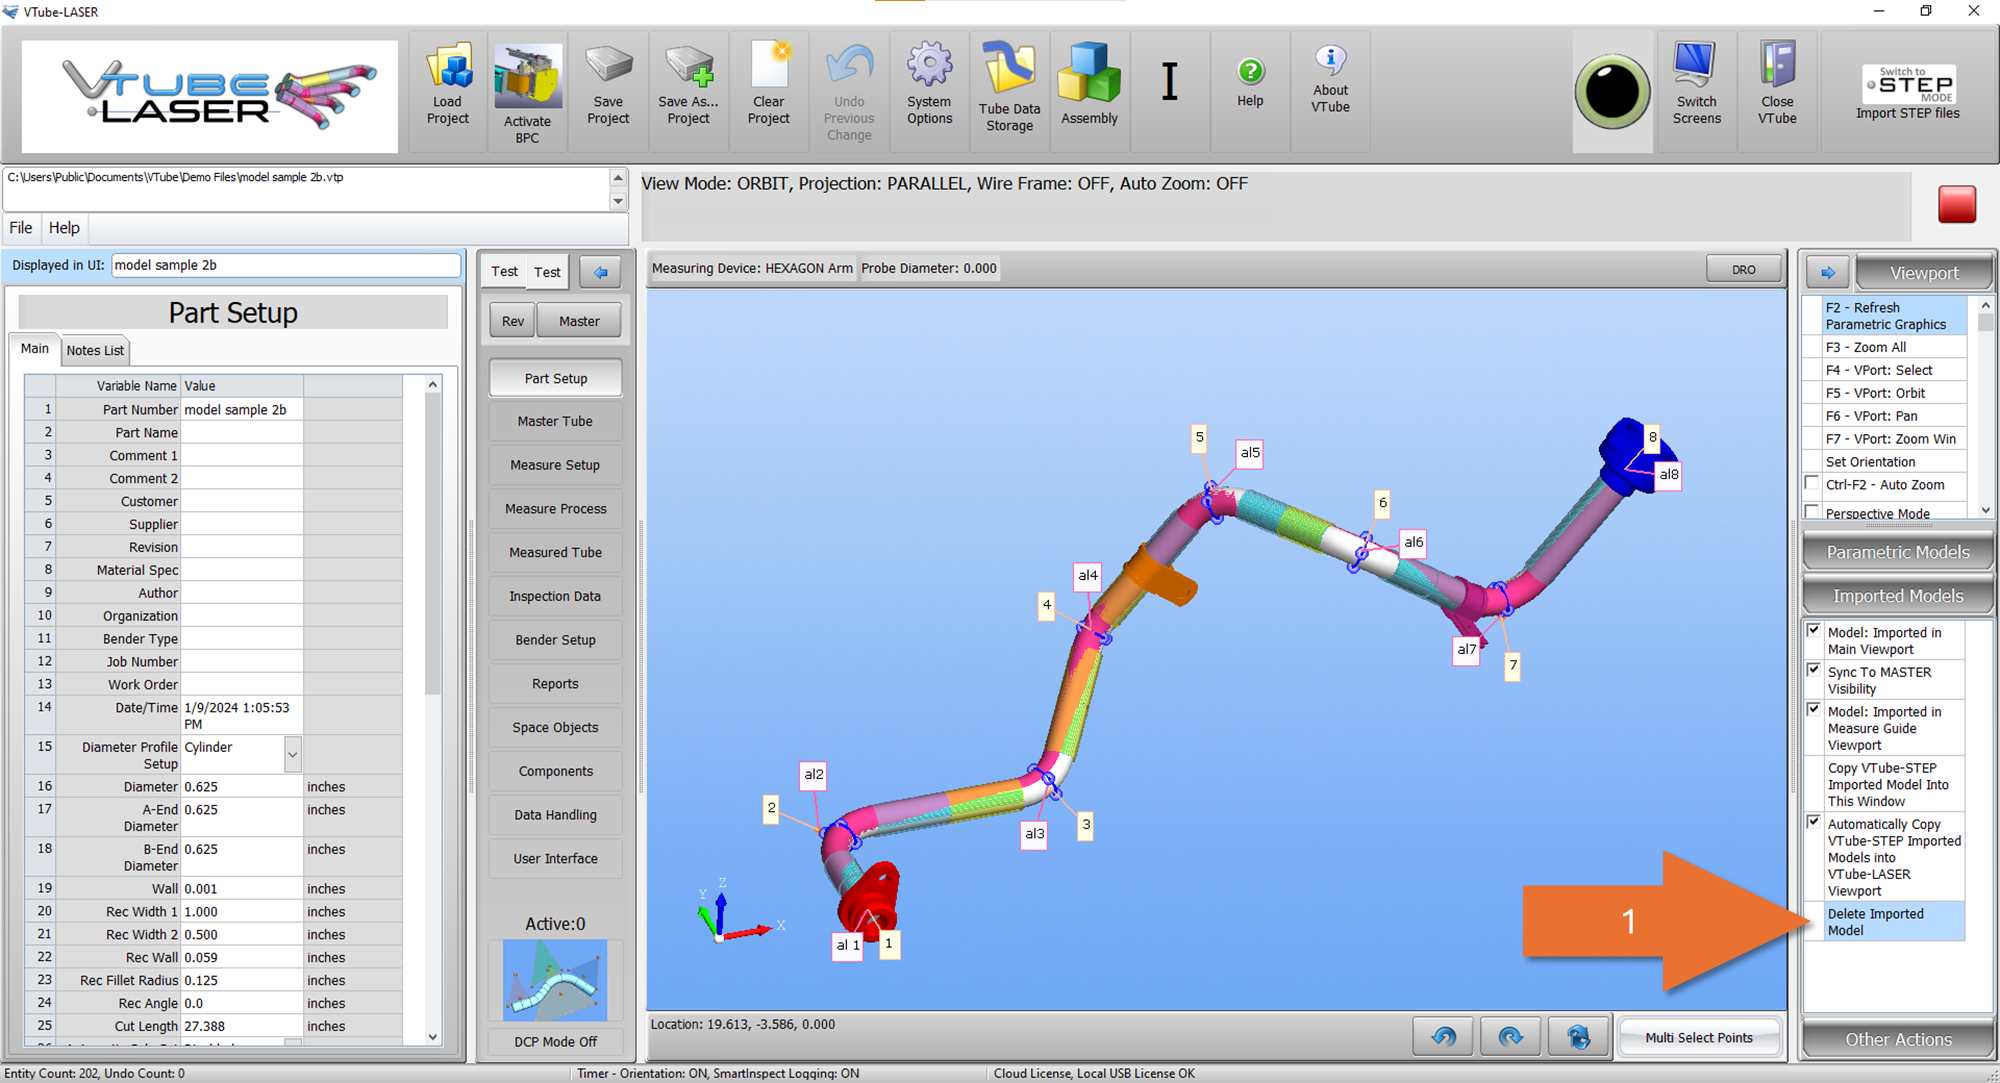Click the file path down arrow
2000x1083 pixels.
[618, 201]
